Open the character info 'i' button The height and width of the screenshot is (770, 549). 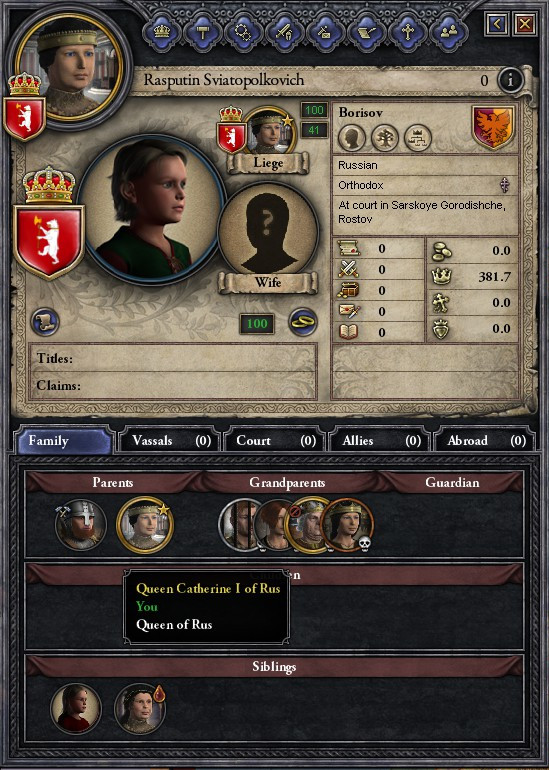(510, 80)
